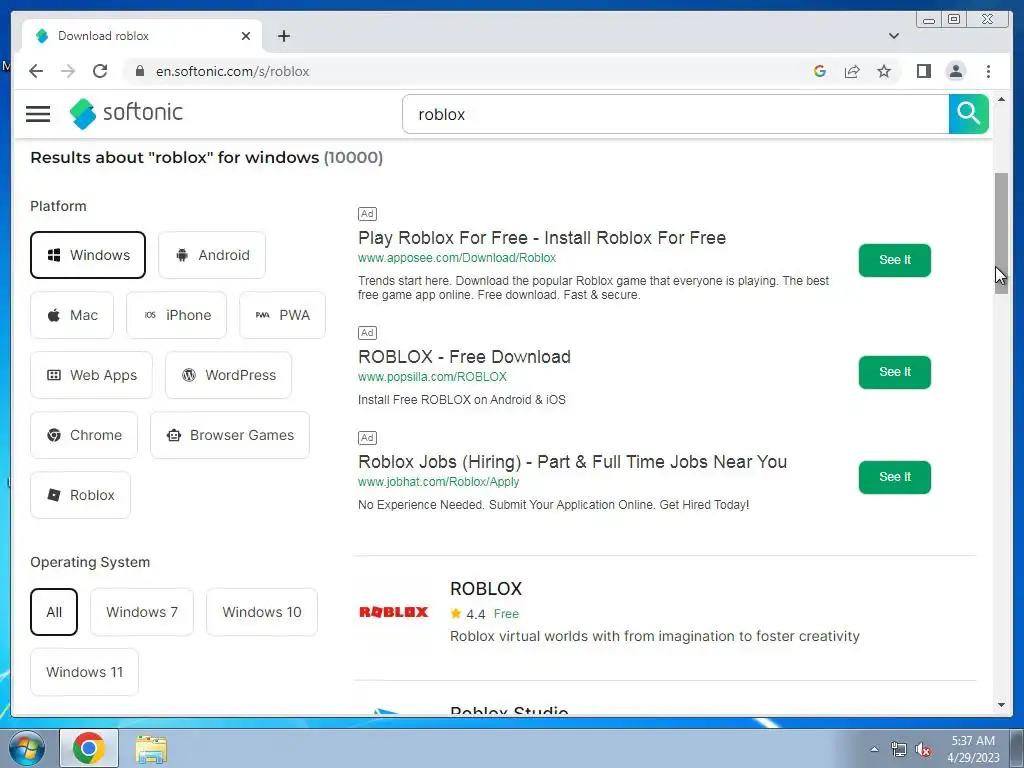Click the muted volume tray icon
The height and width of the screenshot is (768, 1024).
(923, 749)
